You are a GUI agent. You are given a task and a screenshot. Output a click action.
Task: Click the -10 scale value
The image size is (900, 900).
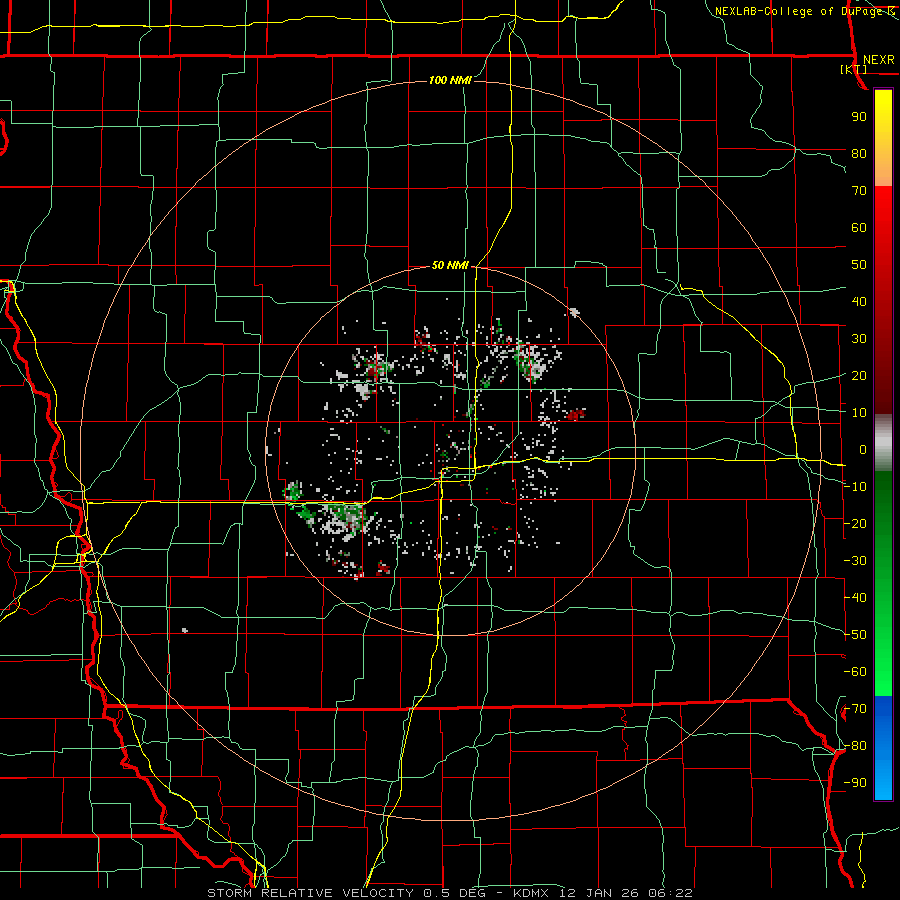(x=855, y=487)
